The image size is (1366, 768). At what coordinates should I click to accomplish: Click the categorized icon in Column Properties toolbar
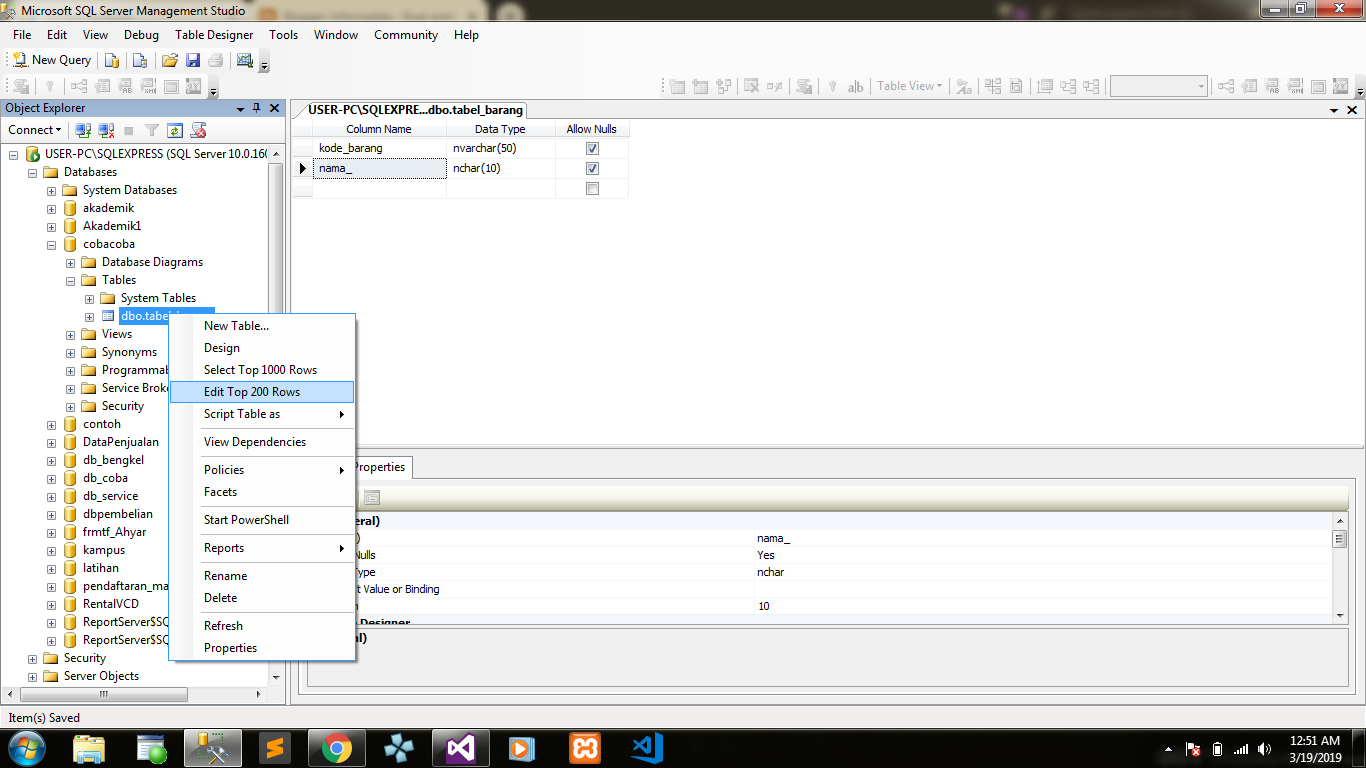click(371, 497)
